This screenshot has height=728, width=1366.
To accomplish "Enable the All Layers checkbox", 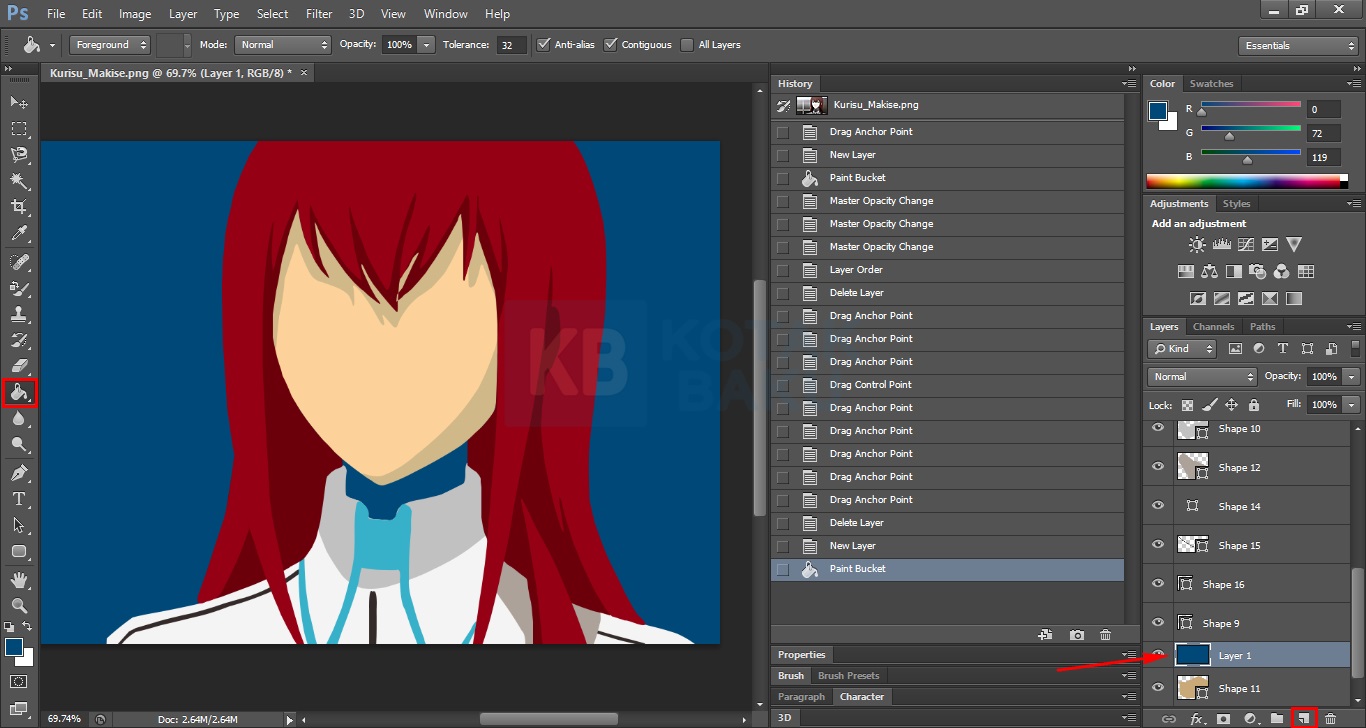I will [687, 44].
